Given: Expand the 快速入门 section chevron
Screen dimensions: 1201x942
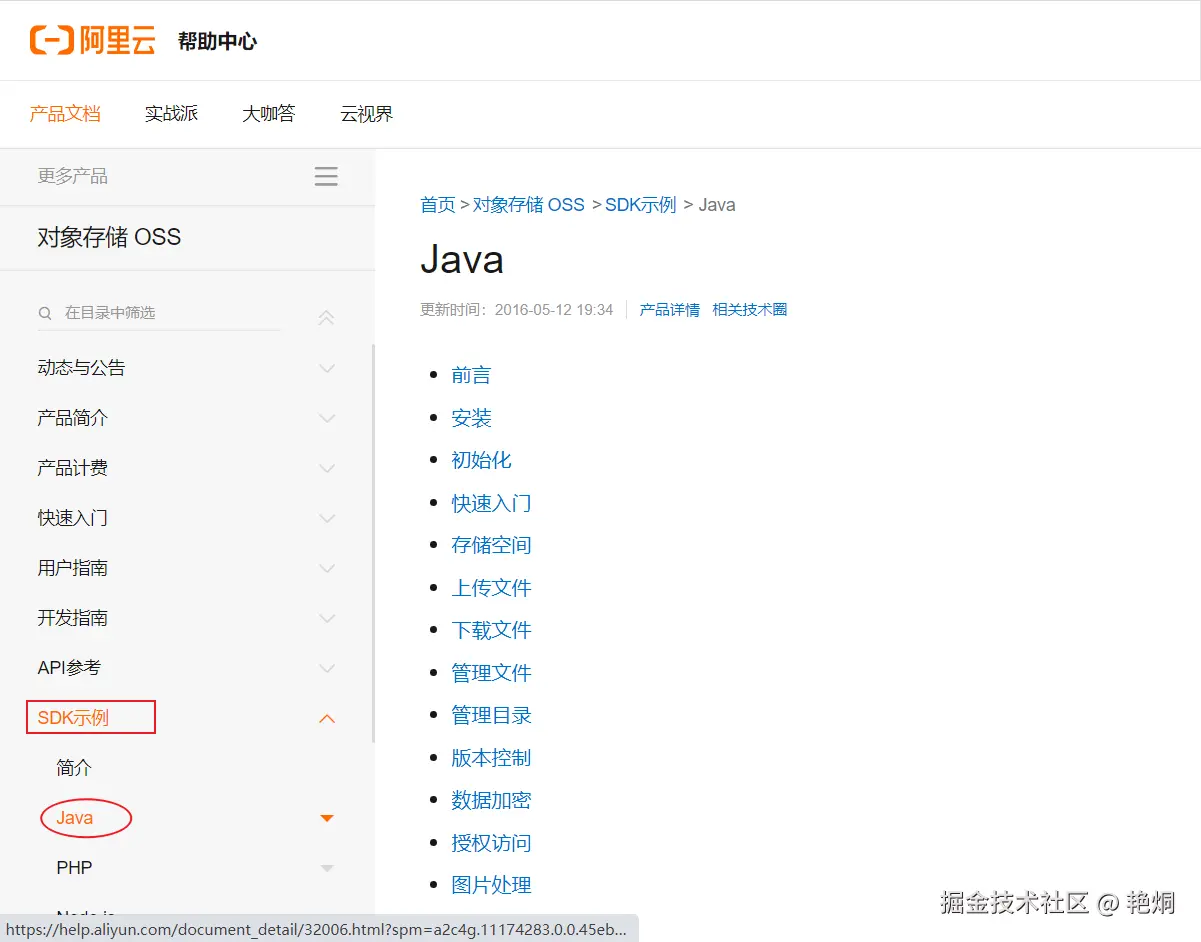Looking at the screenshot, I should coord(326,518).
